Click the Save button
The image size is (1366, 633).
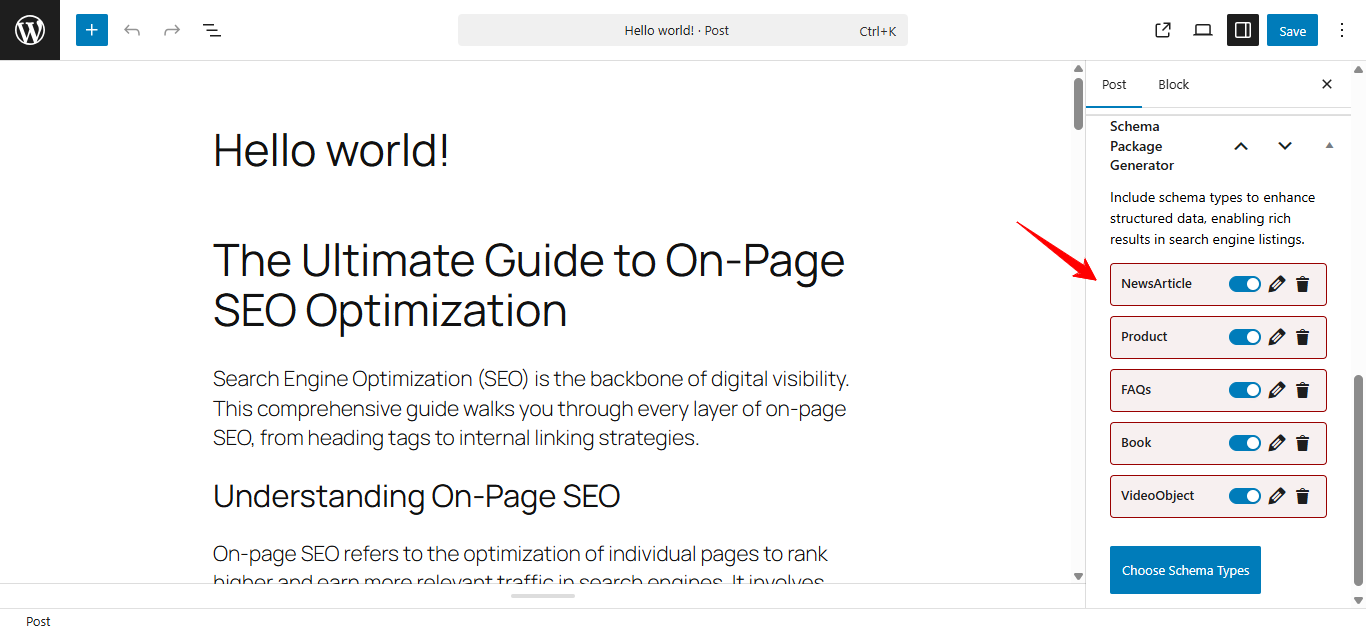coord(1292,30)
